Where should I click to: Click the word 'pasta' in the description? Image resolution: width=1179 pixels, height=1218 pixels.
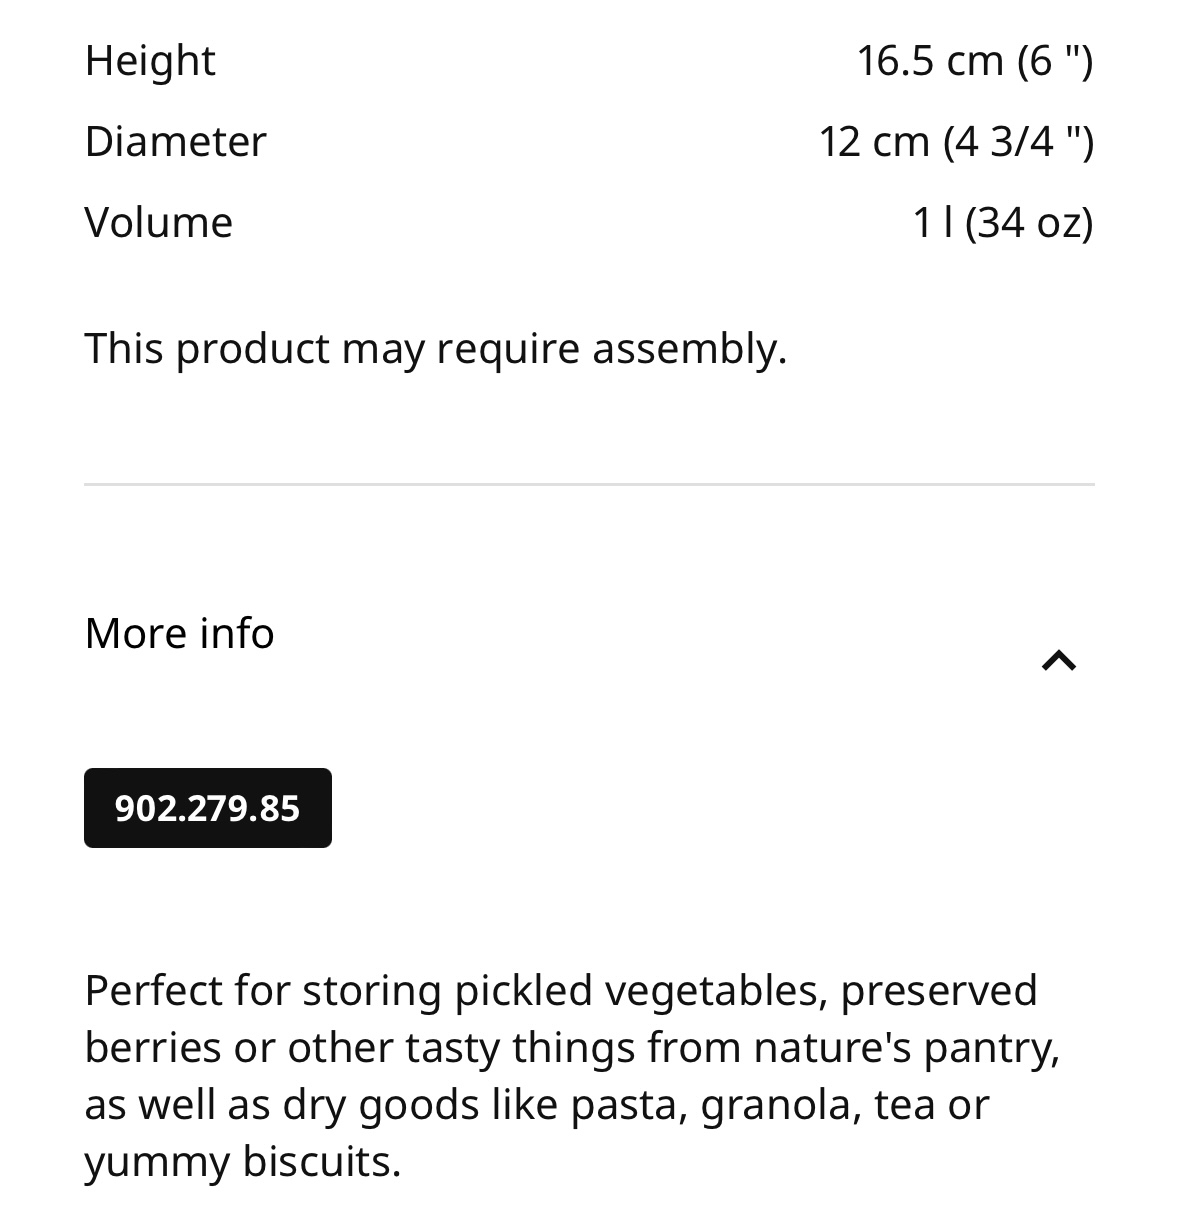[x=629, y=1106]
